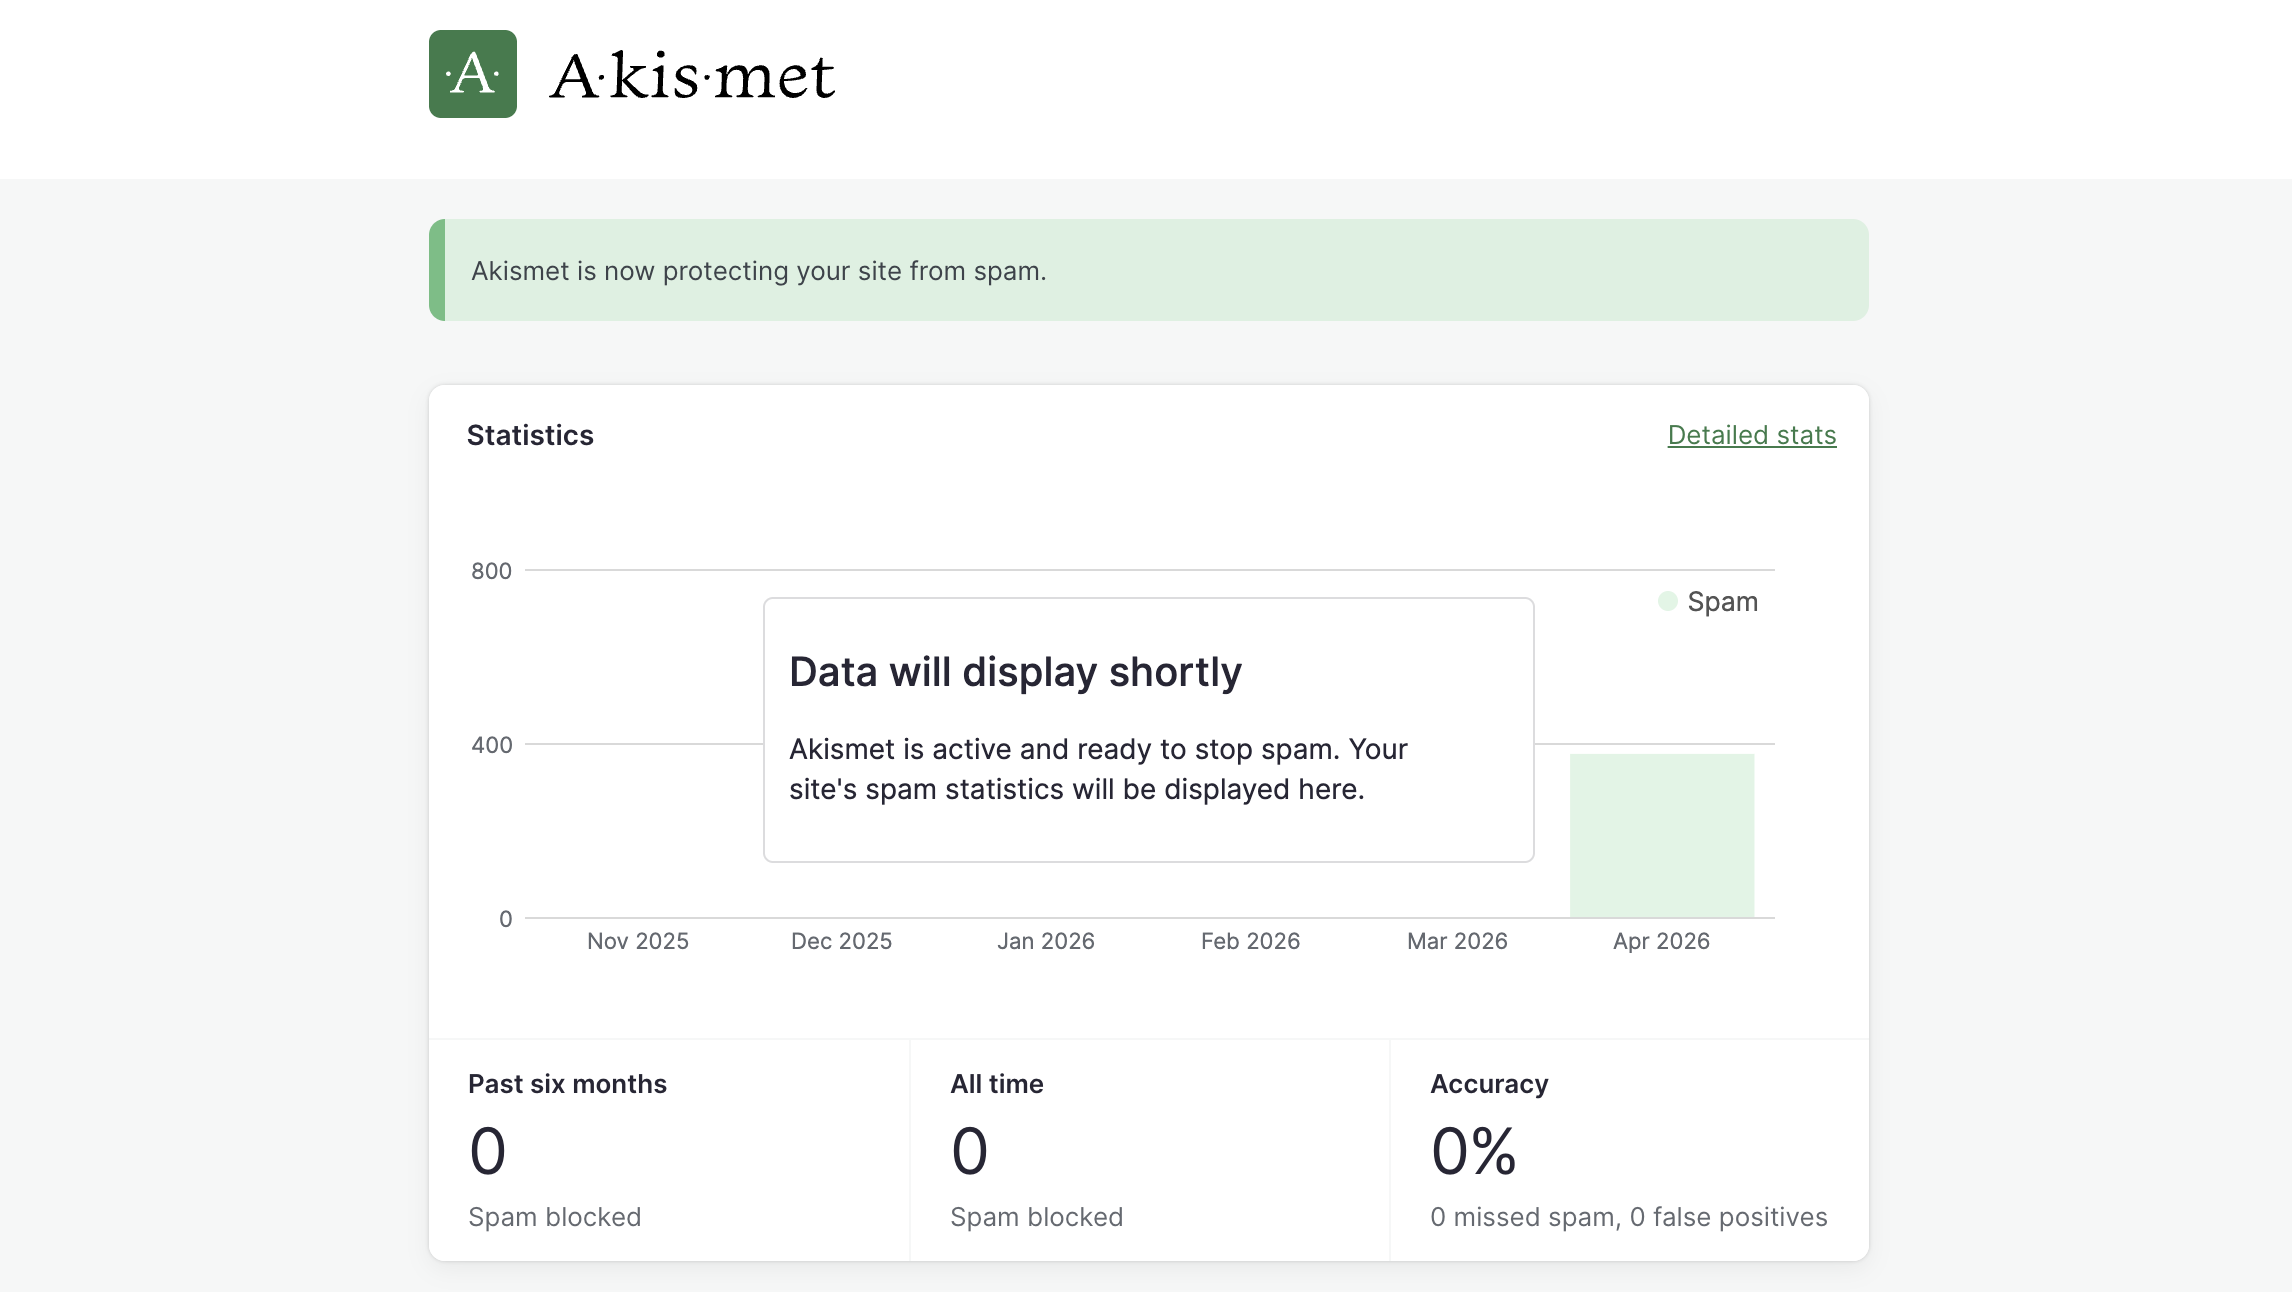The image size is (2292, 1292).
Task: Click '0 missed spam, 0 false positives'
Action: coord(1629,1217)
